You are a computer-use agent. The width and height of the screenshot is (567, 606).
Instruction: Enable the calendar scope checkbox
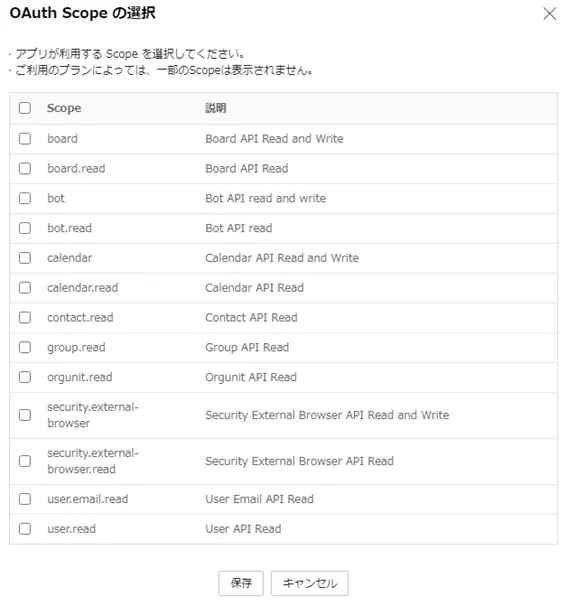coord(25,257)
